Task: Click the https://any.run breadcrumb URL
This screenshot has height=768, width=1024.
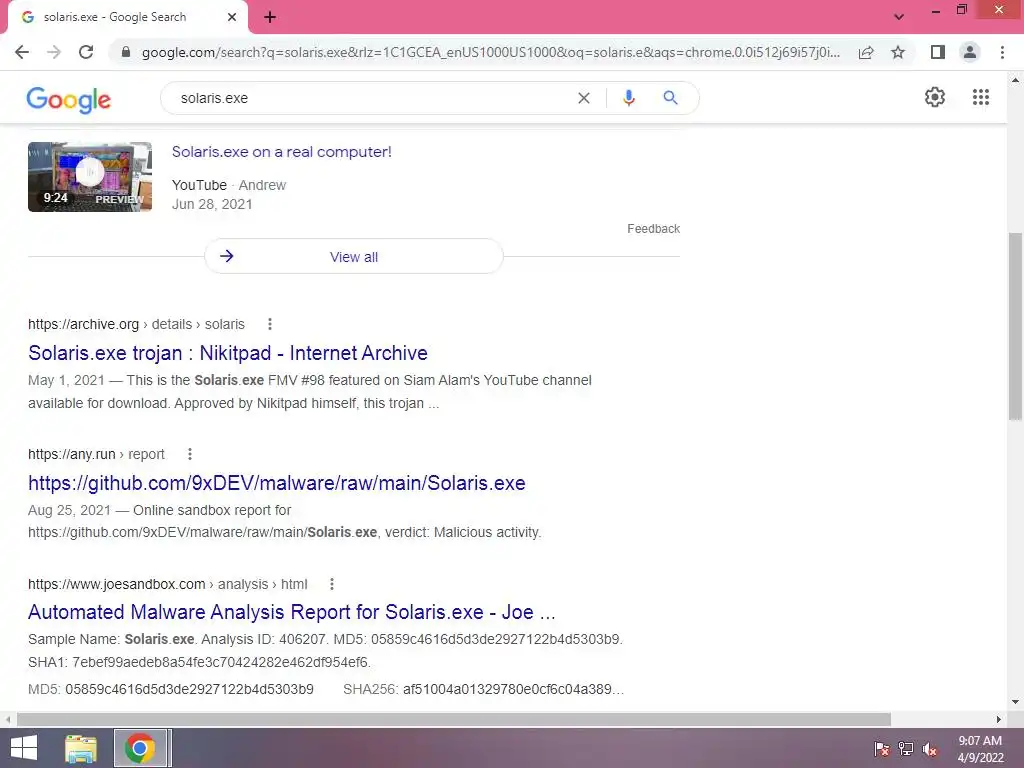Action: pos(72,454)
